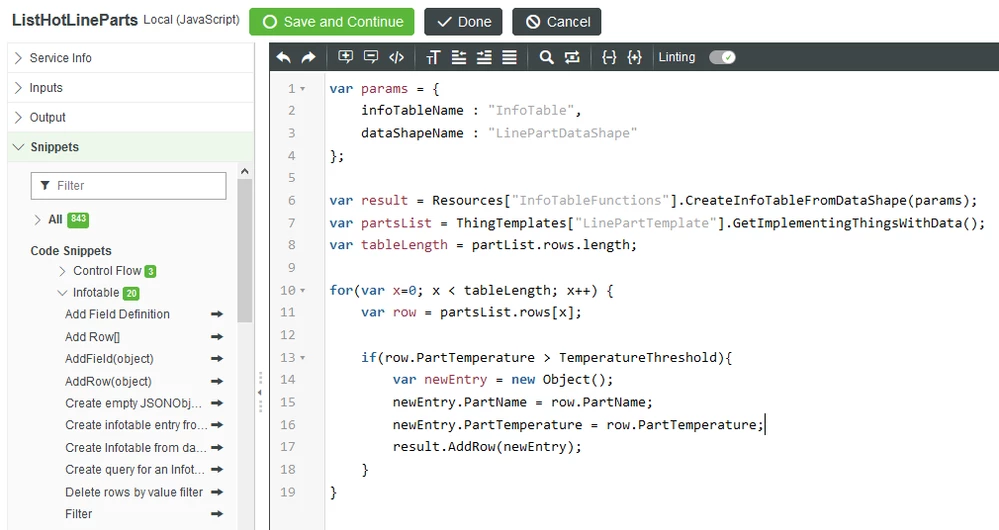This screenshot has width=999, height=530.
Task: Click Save and Continue button
Action: [331, 22]
